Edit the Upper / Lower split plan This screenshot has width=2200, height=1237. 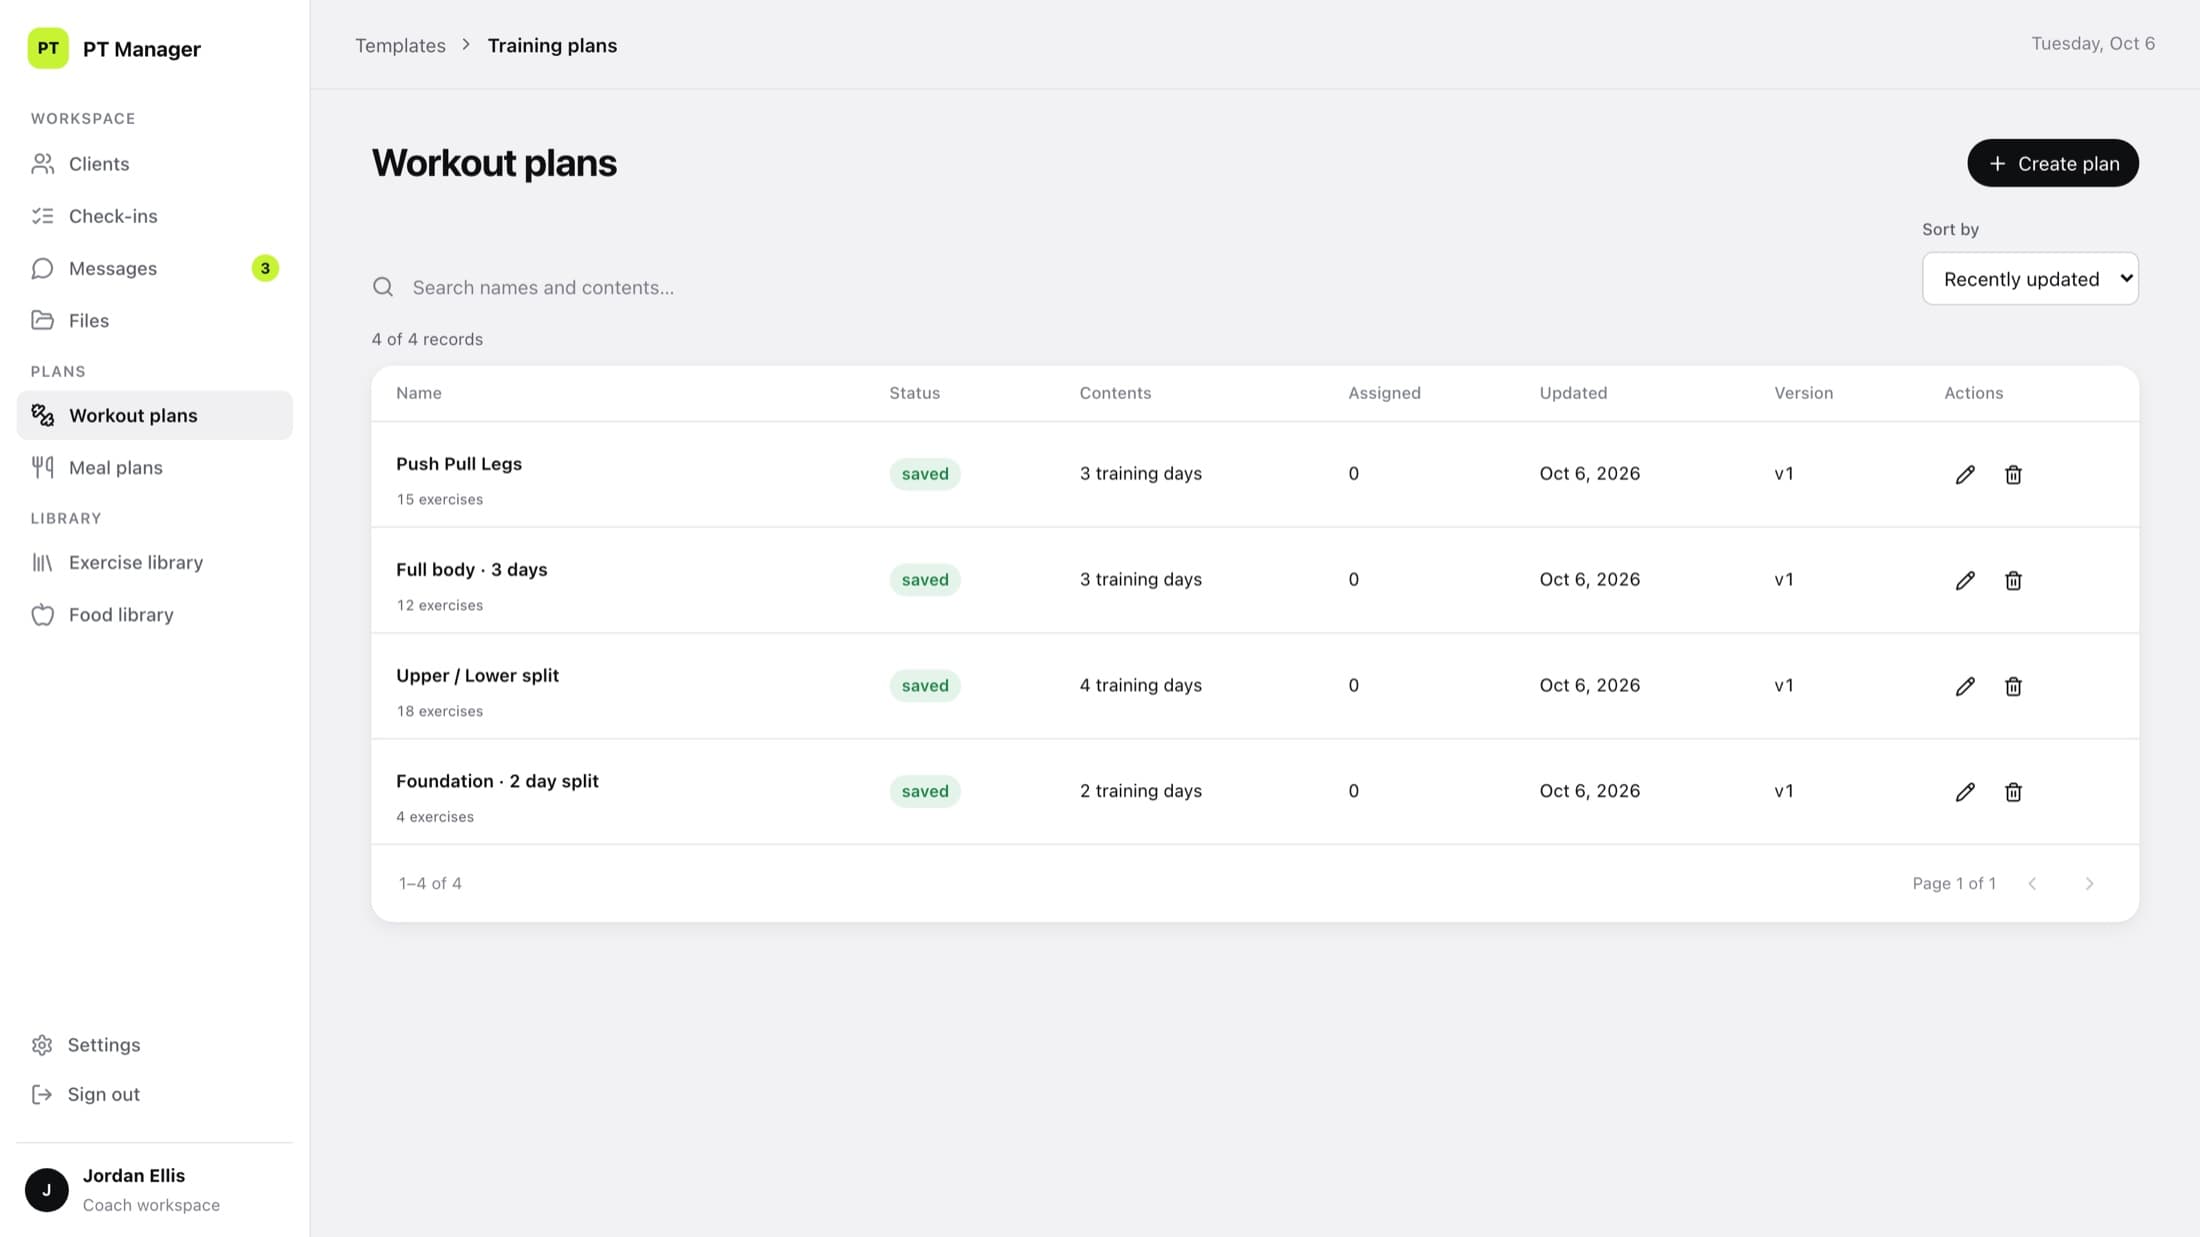click(1965, 686)
